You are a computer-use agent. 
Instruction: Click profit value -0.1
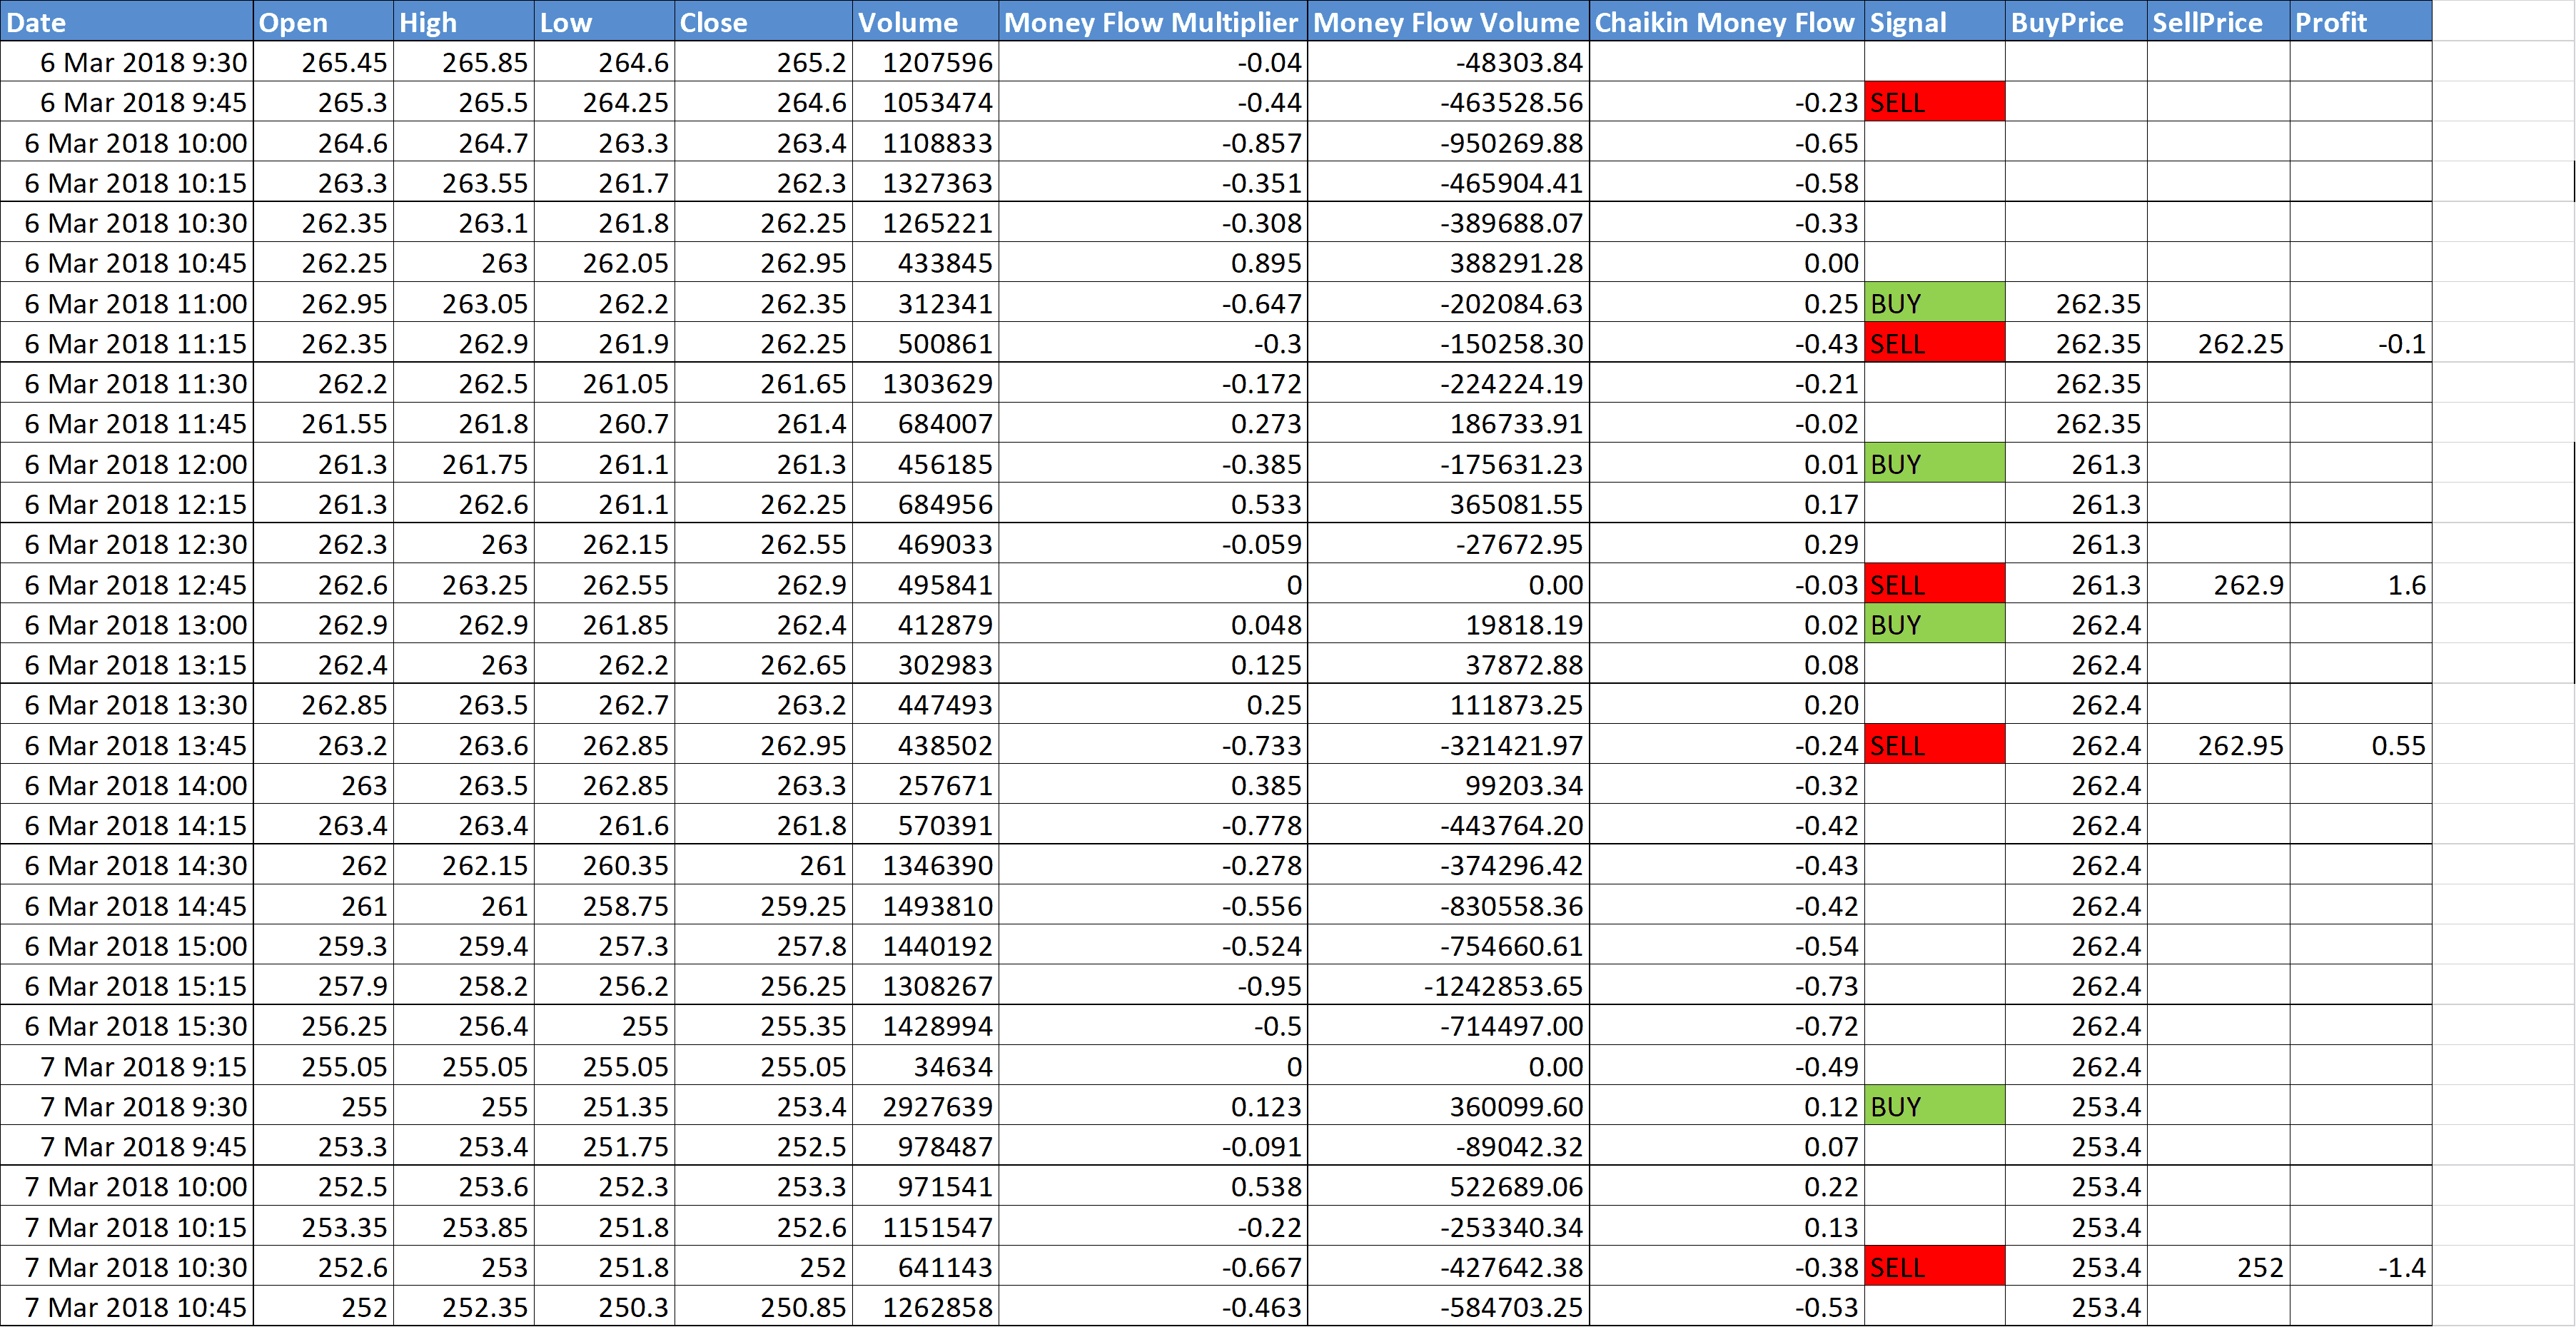[x=2361, y=343]
